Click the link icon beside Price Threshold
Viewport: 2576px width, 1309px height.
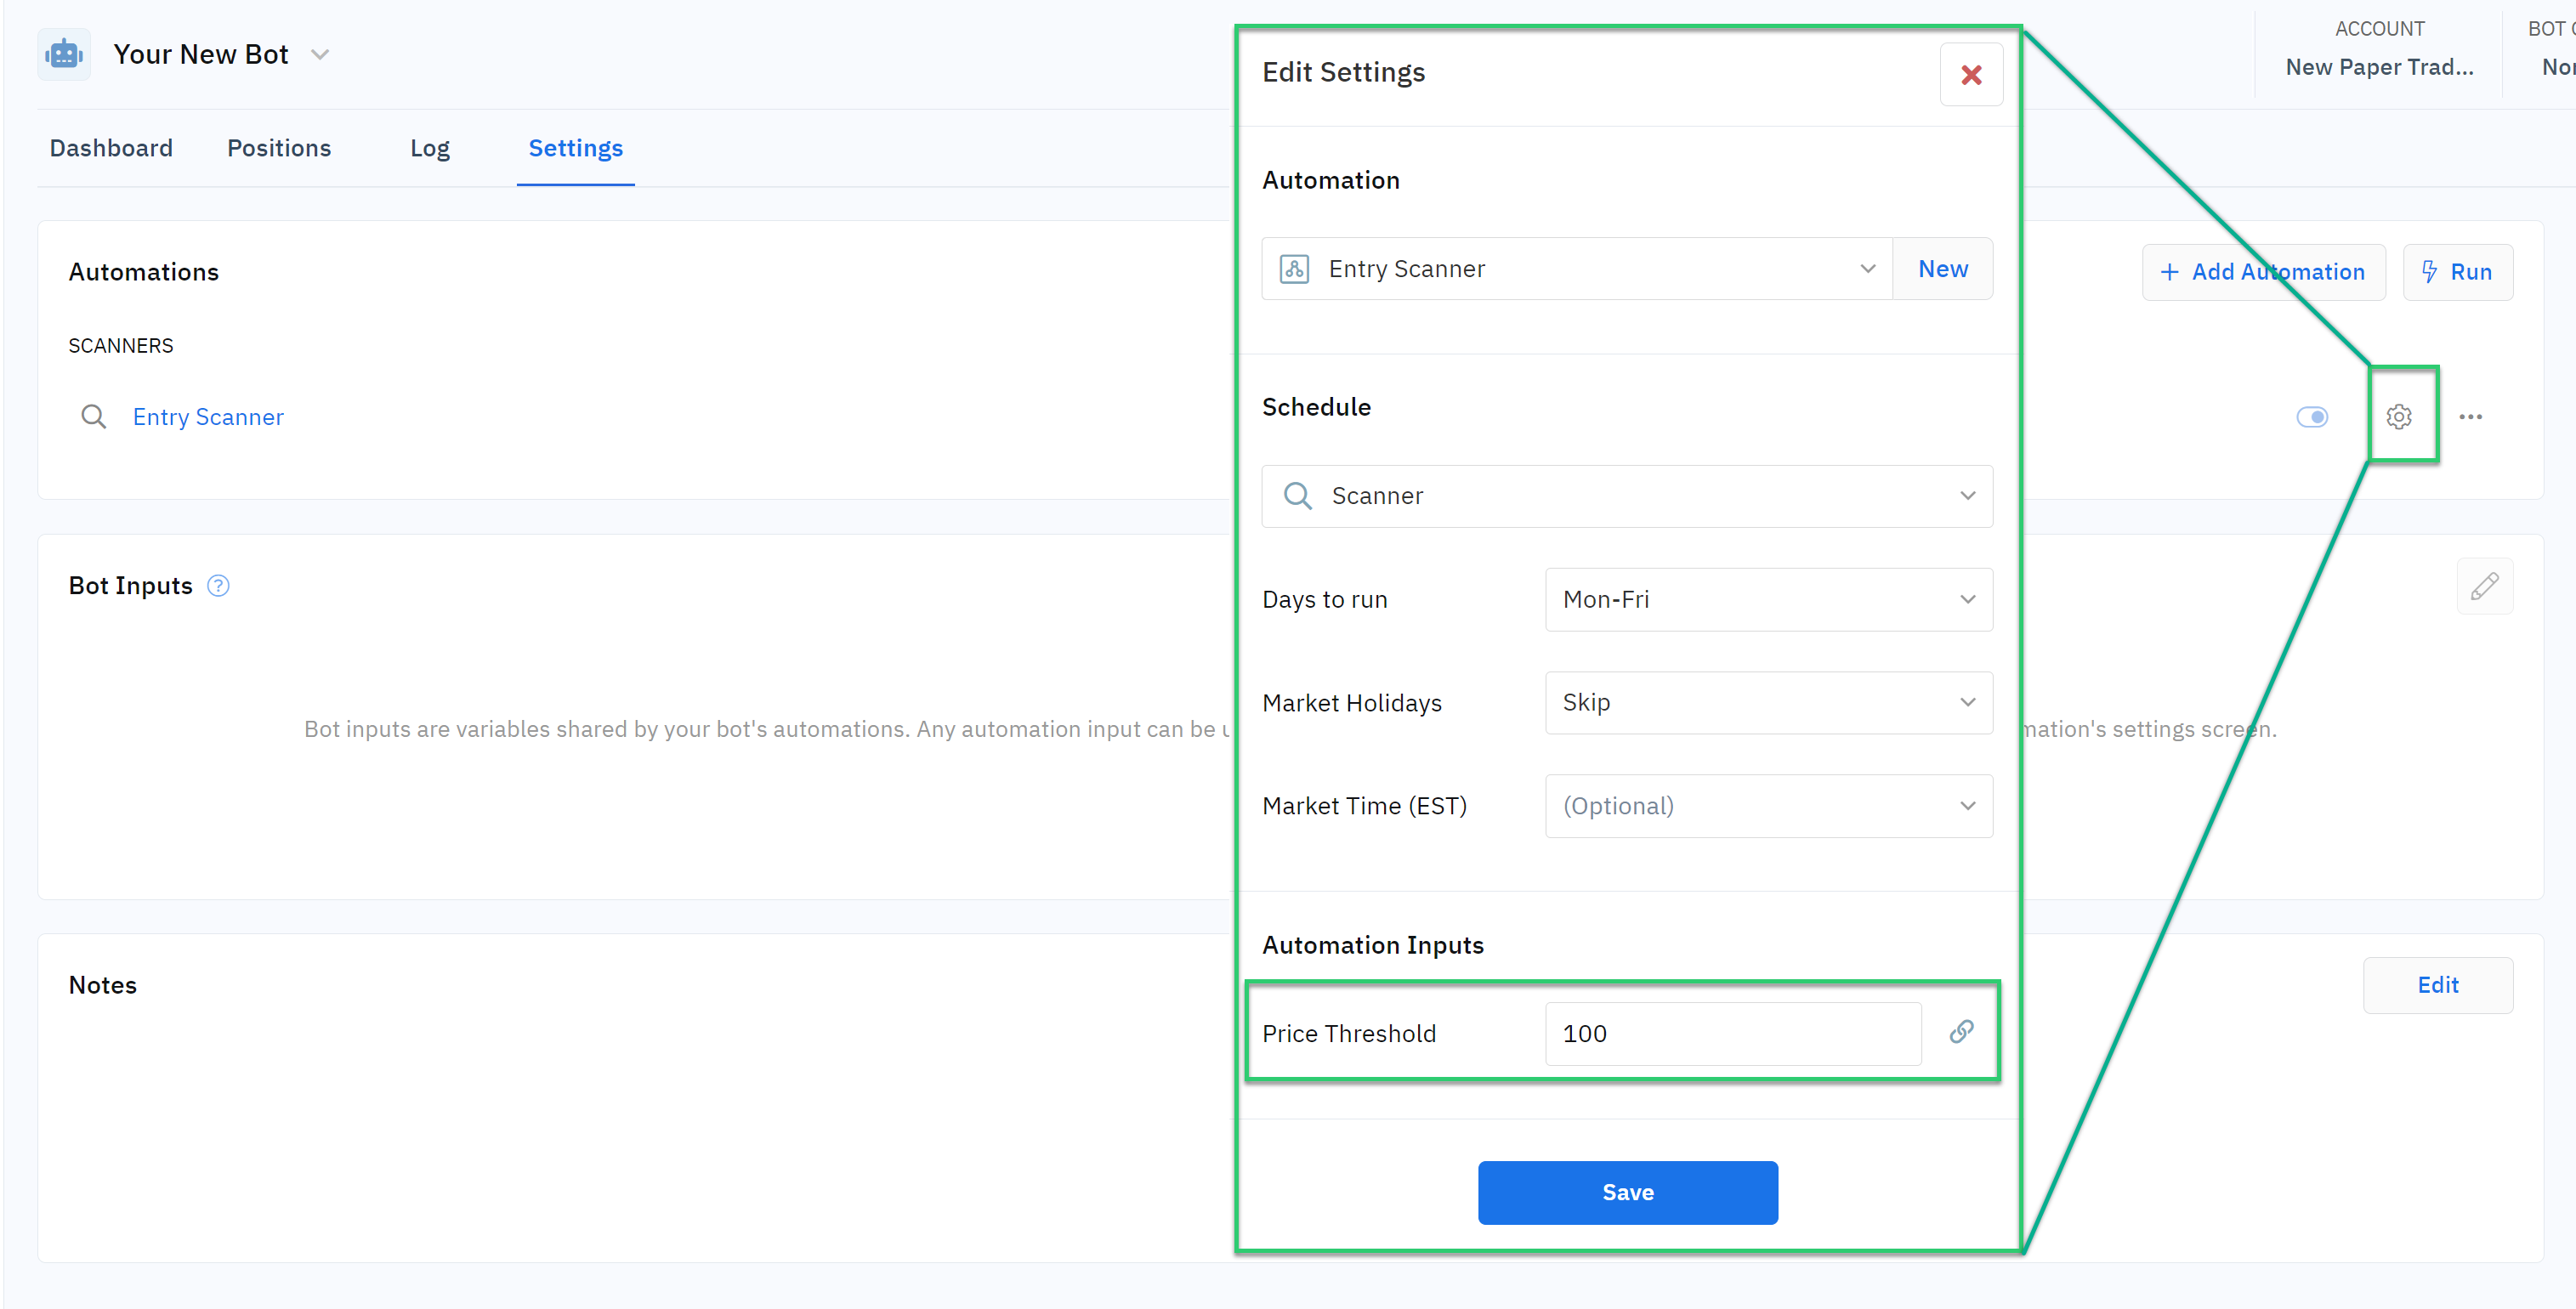coord(1961,1031)
